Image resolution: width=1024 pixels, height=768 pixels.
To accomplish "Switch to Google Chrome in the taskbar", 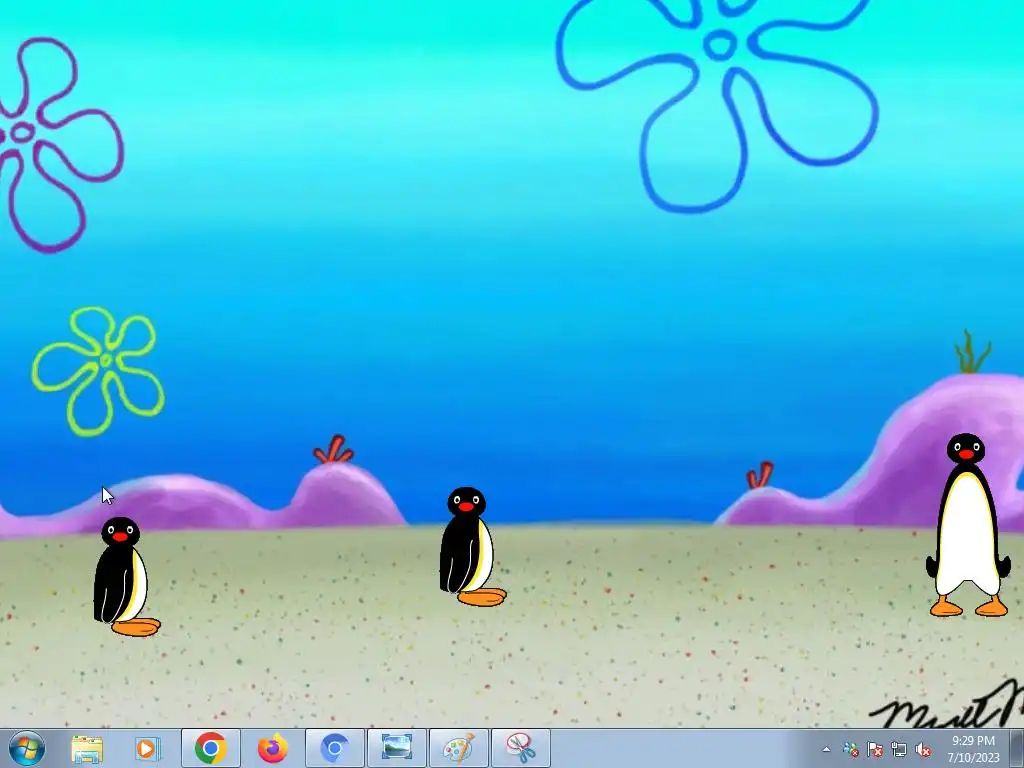I will 210,748.
